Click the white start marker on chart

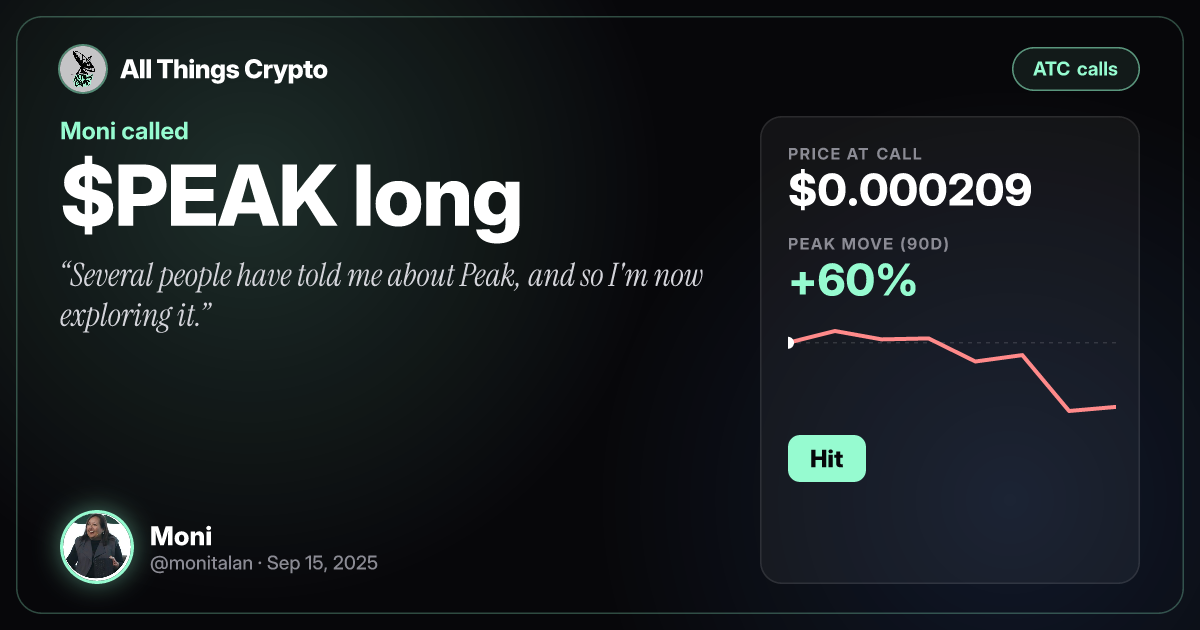click(x=790, y=343)
